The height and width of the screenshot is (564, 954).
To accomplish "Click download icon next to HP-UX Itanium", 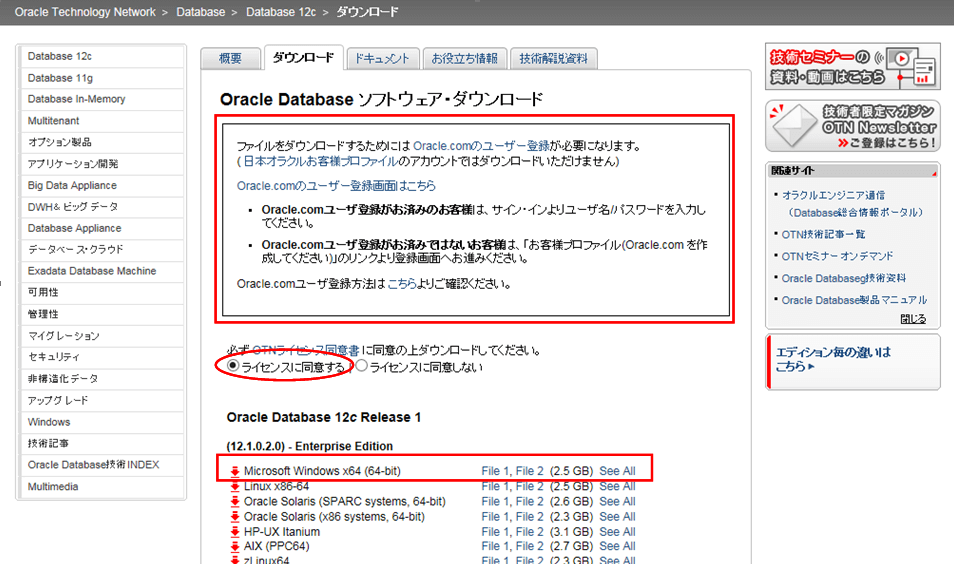I will [235, 532].
